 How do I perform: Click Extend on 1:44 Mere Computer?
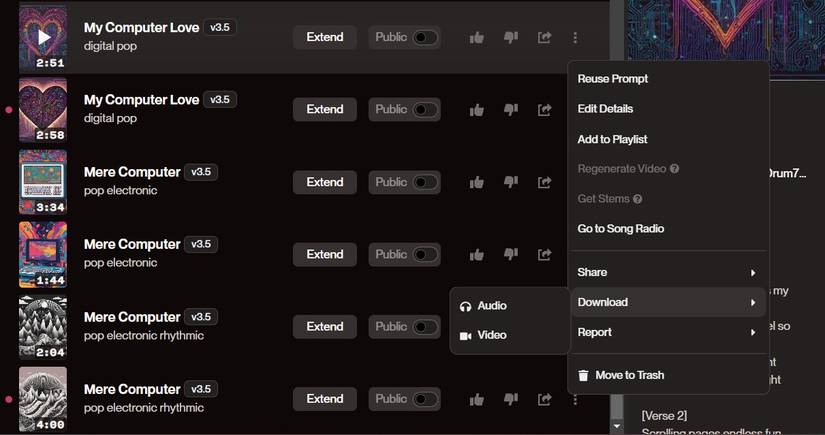(x=325, y=254)
